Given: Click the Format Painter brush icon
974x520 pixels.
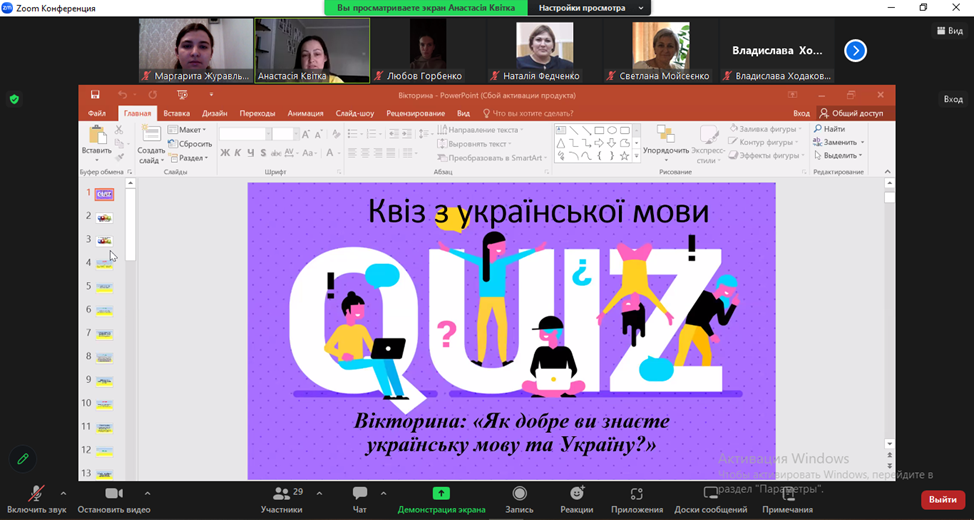Looking at the screenshot, I should click(119, 157).
